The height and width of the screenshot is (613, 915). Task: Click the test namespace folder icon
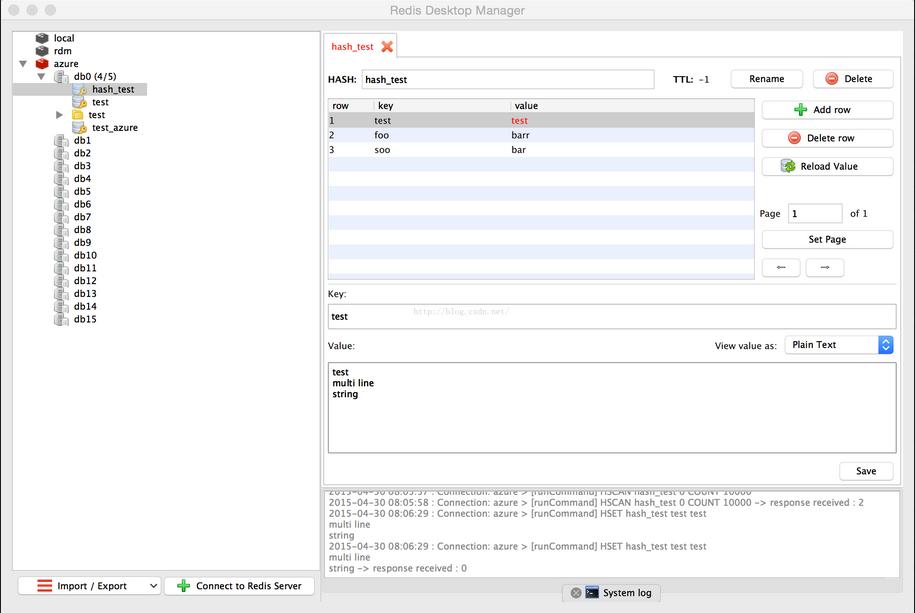pyautogui.click(x=78, y=114)
